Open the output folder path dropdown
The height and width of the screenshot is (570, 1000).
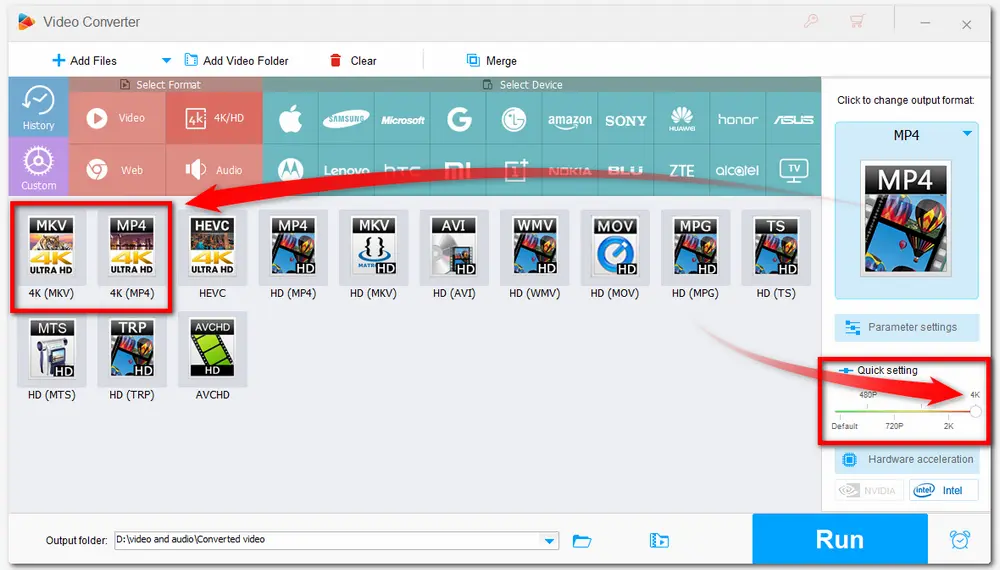(549, 540)
